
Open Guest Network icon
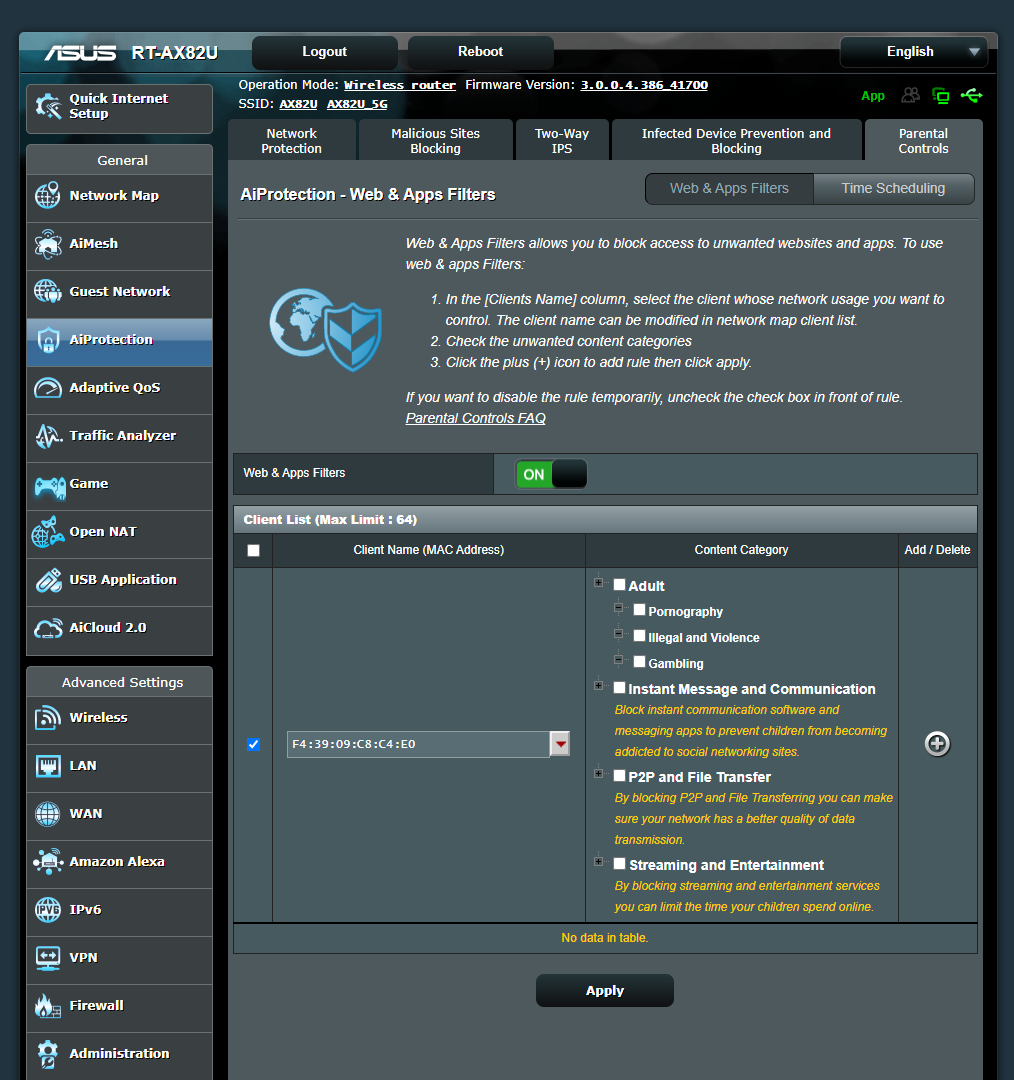pyautogui.click(x=48, y=291)
